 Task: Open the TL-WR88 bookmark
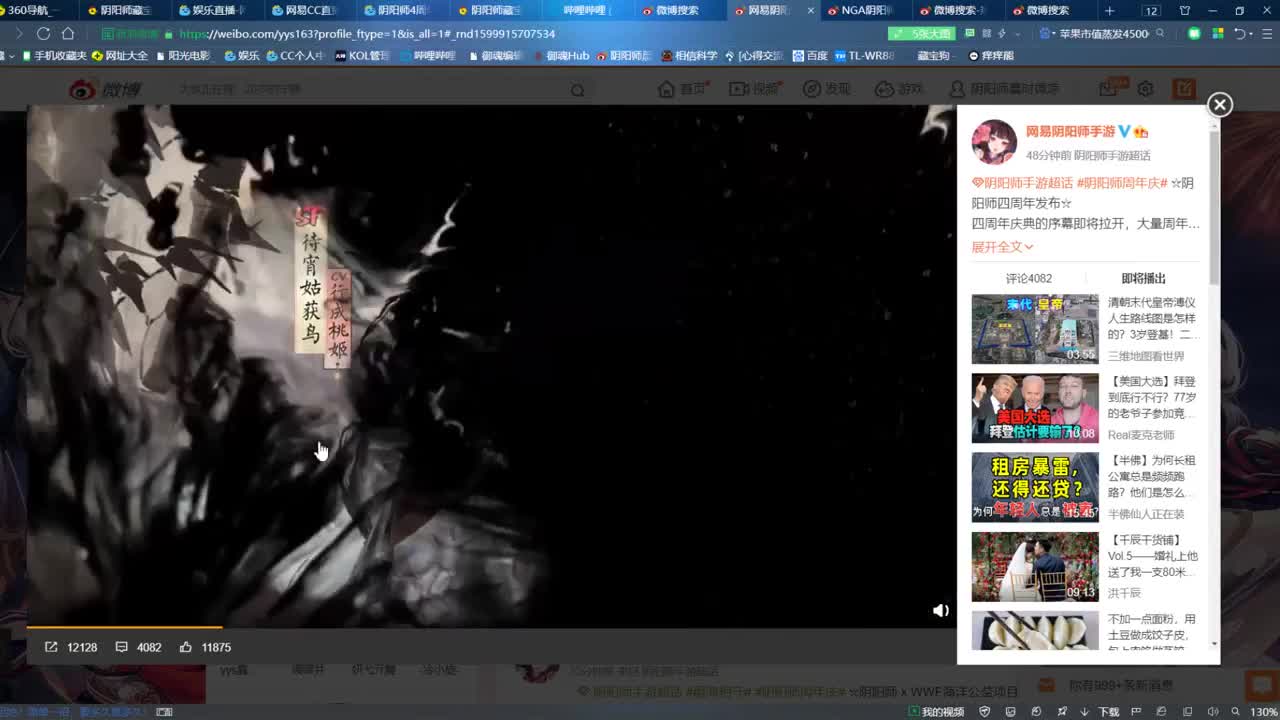click(x=864, y=55)
